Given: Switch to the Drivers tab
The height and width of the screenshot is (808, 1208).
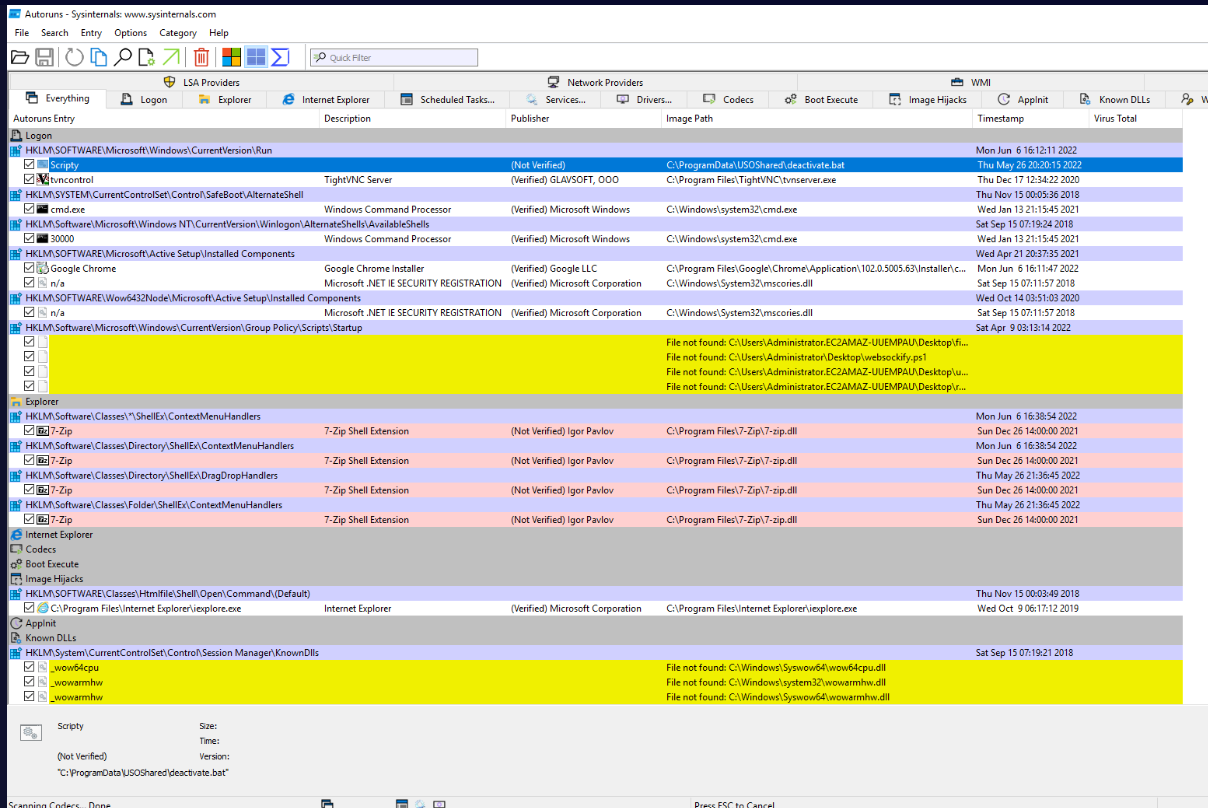Looking at the screenshot, I should point(645,100).
